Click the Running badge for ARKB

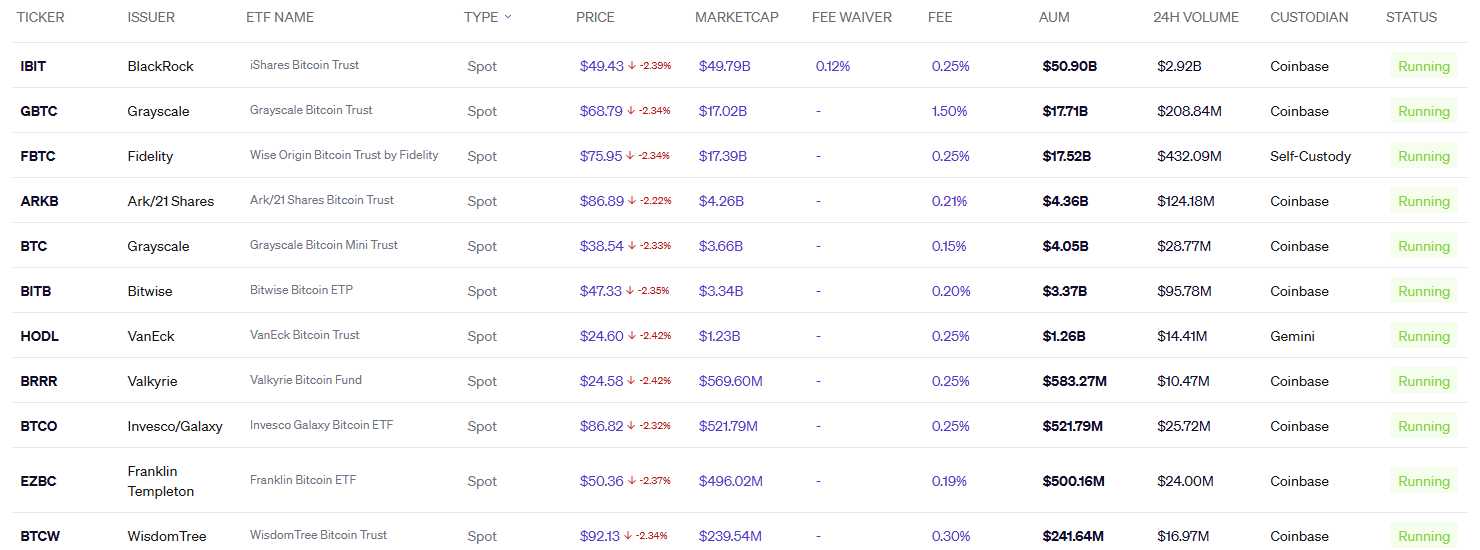pyautogui.click(x=1423, y=201)
